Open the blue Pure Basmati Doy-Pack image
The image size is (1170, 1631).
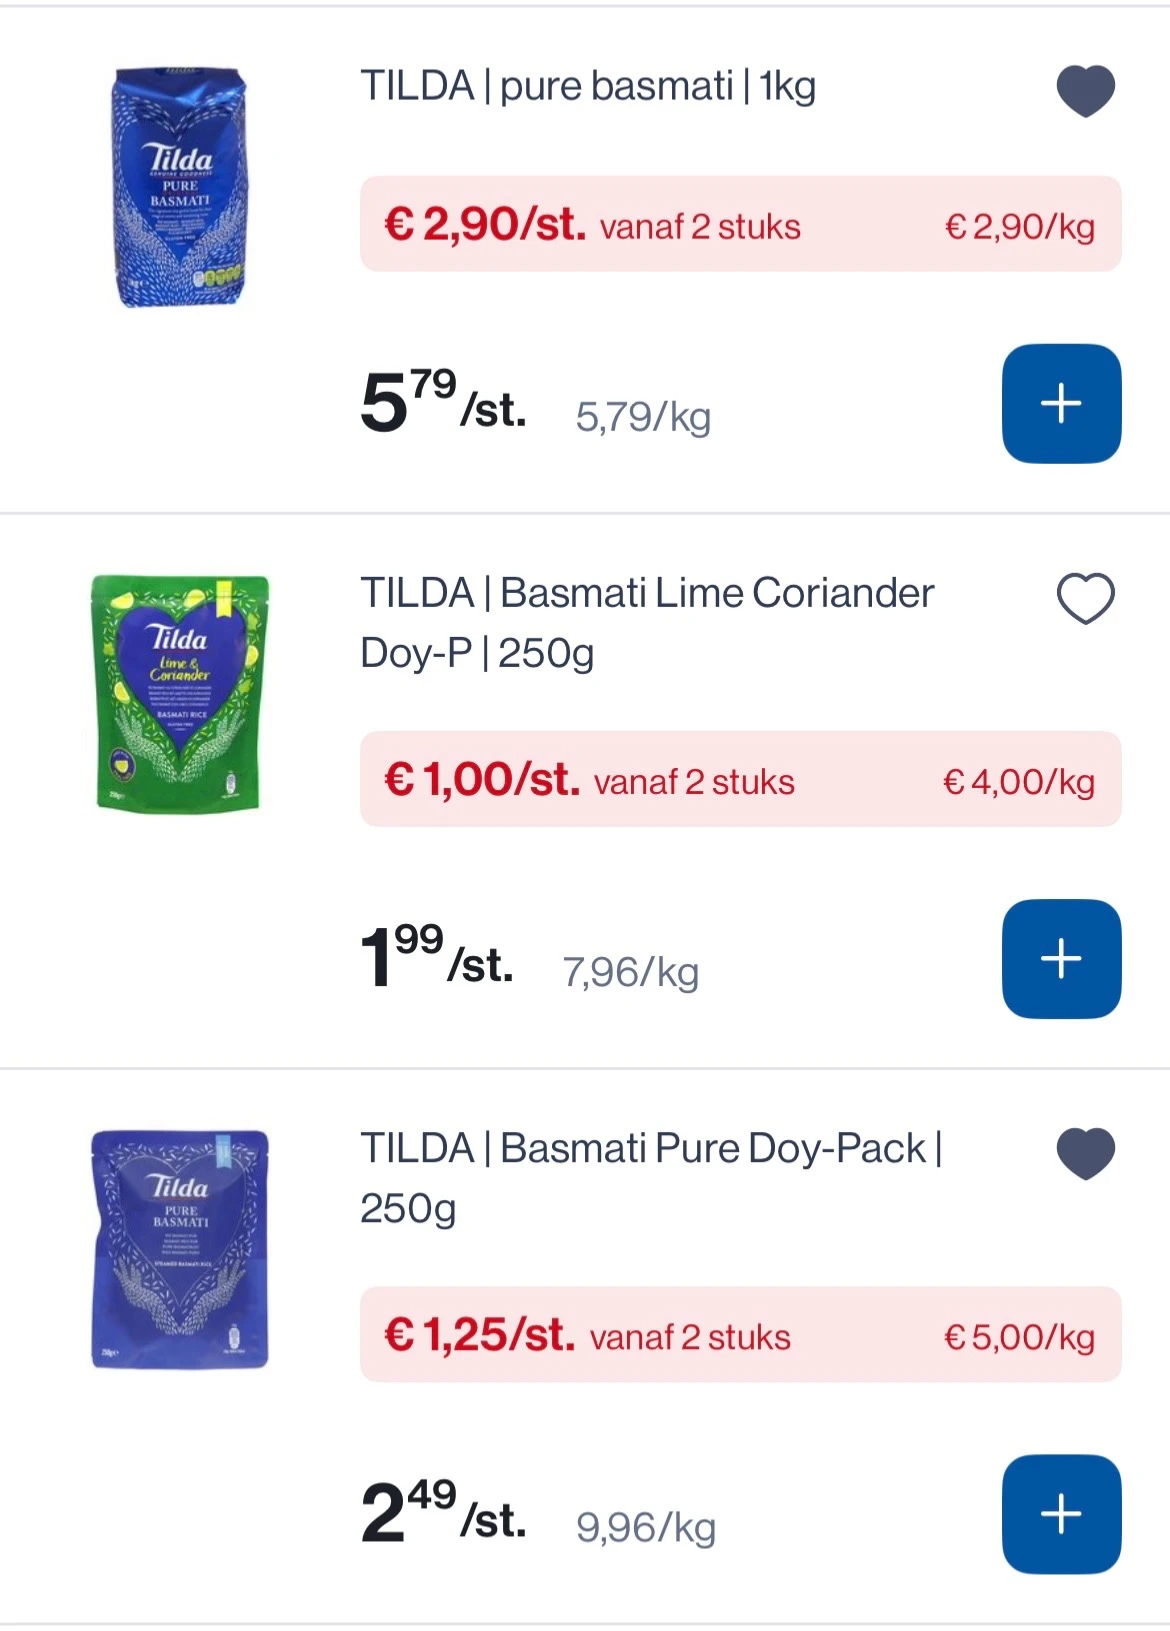180,1249
